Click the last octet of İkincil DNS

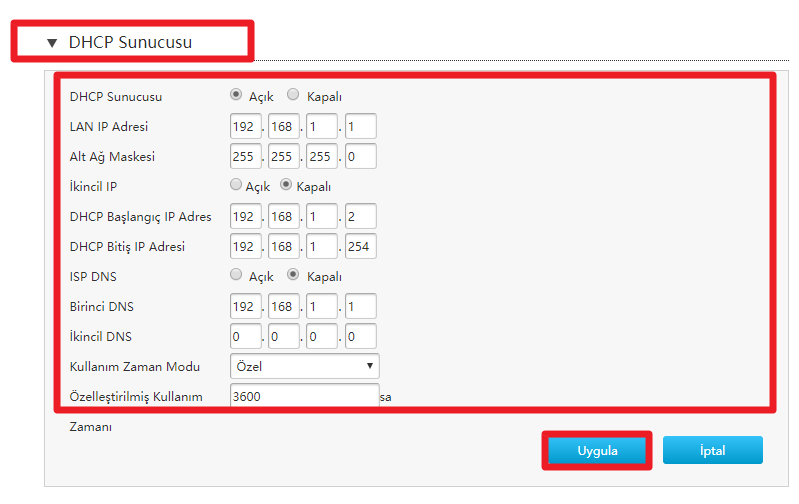(x=360, y=336)
